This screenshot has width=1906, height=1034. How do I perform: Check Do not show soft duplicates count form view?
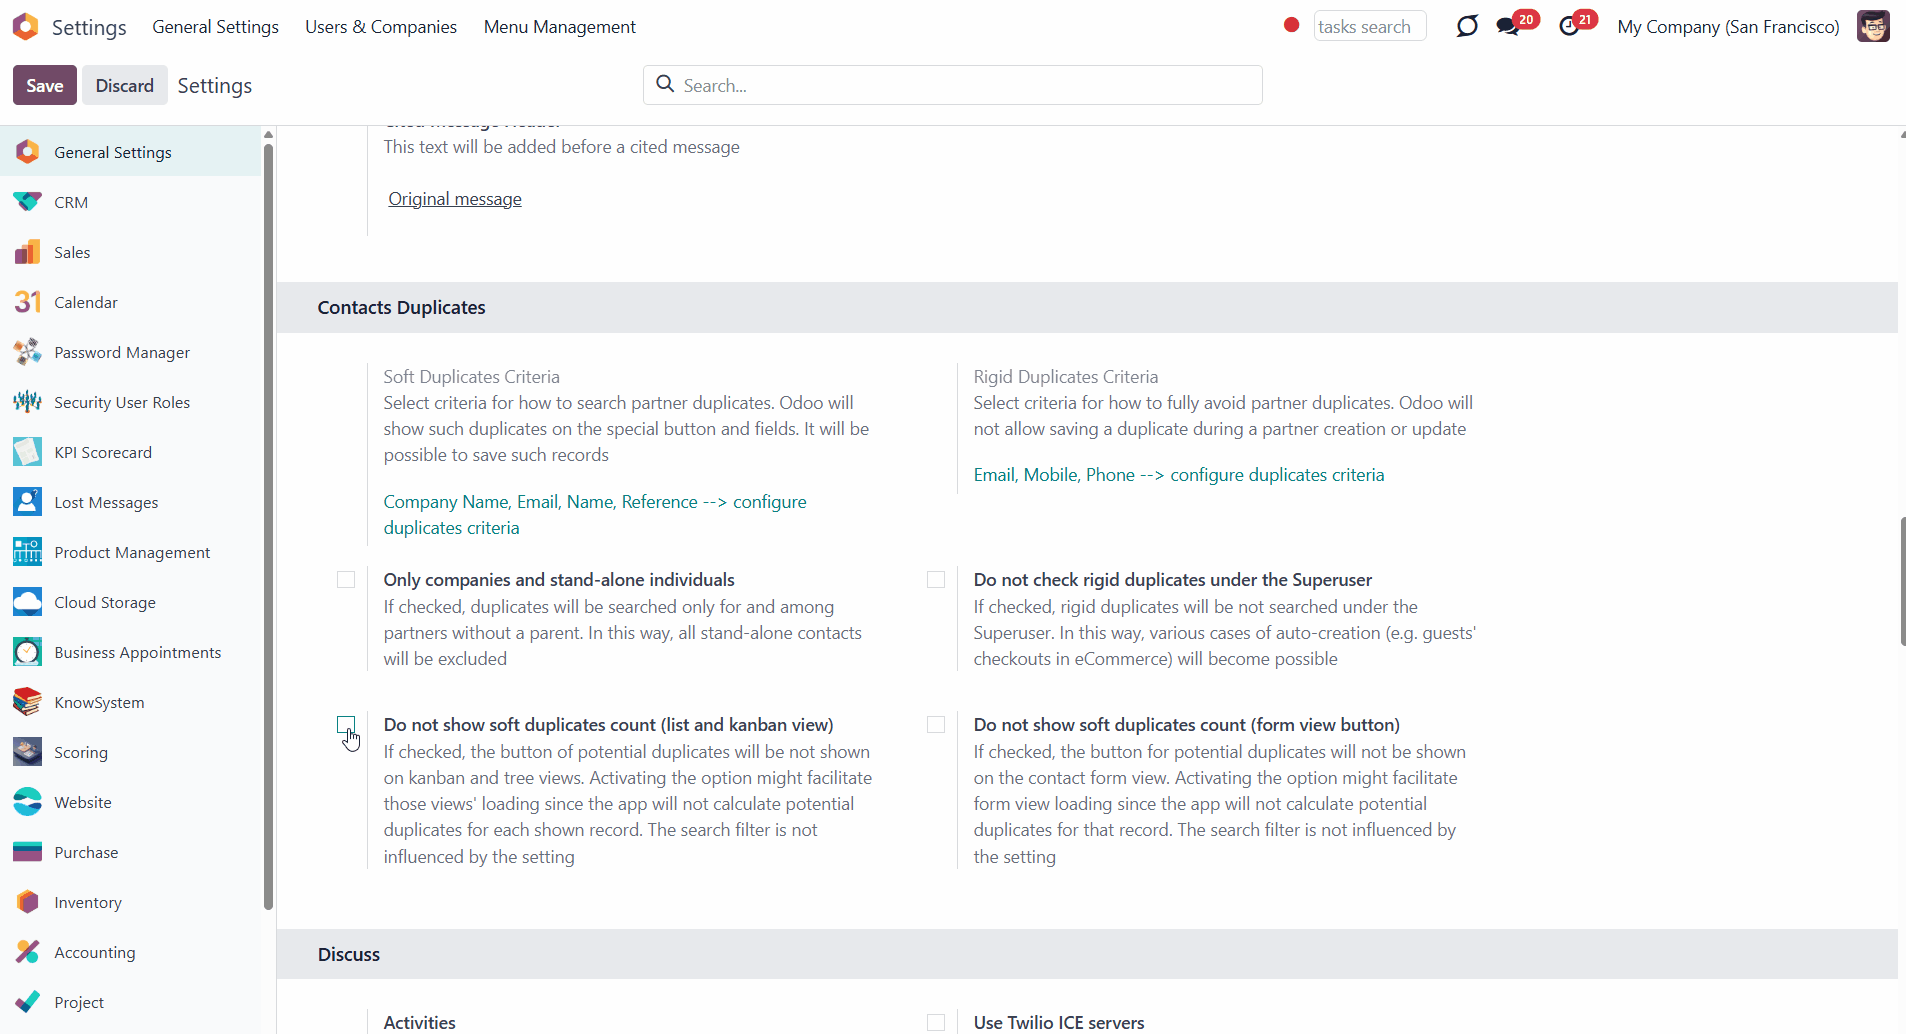pos(936,725)
